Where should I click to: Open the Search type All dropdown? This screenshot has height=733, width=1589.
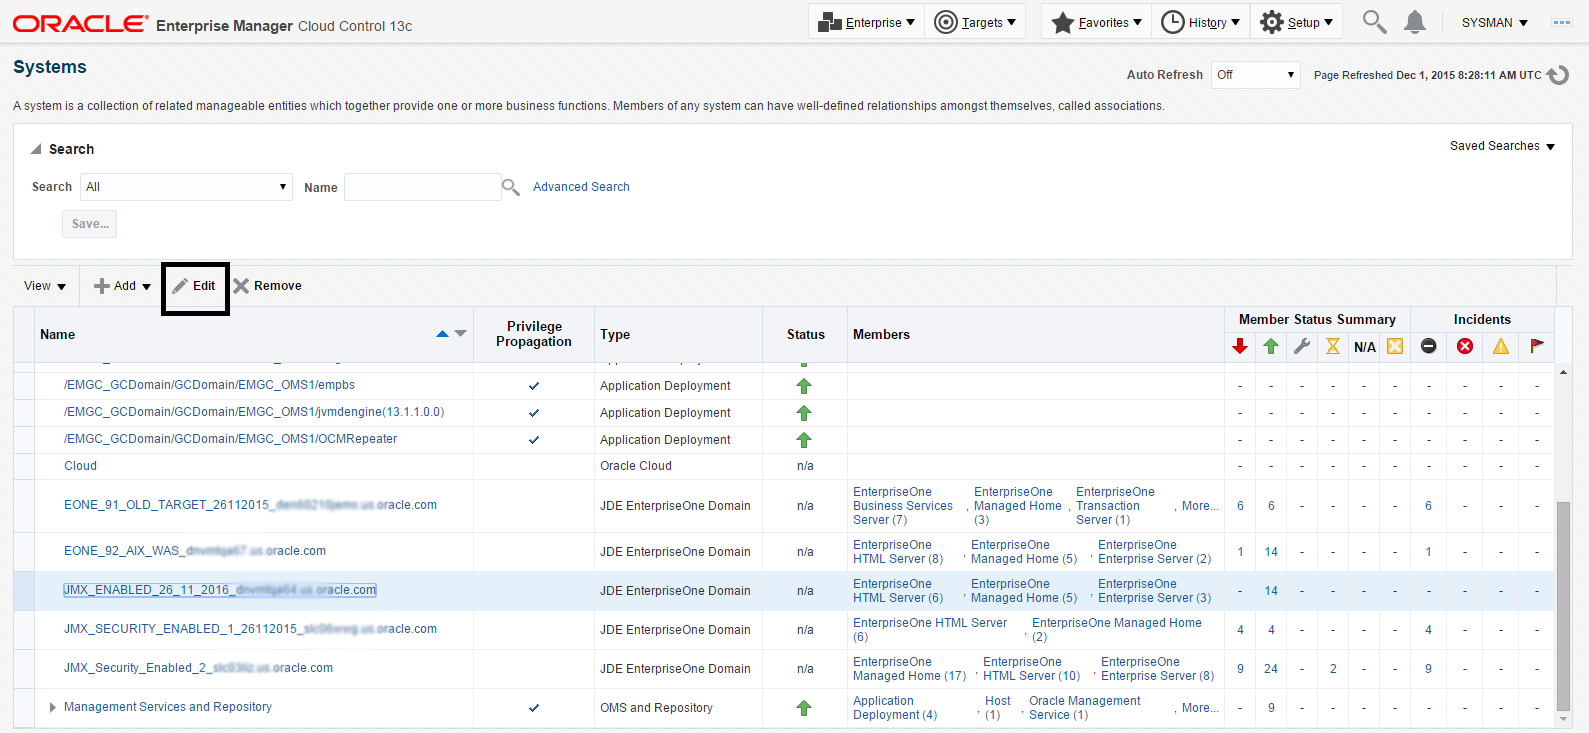pos(186,187)
